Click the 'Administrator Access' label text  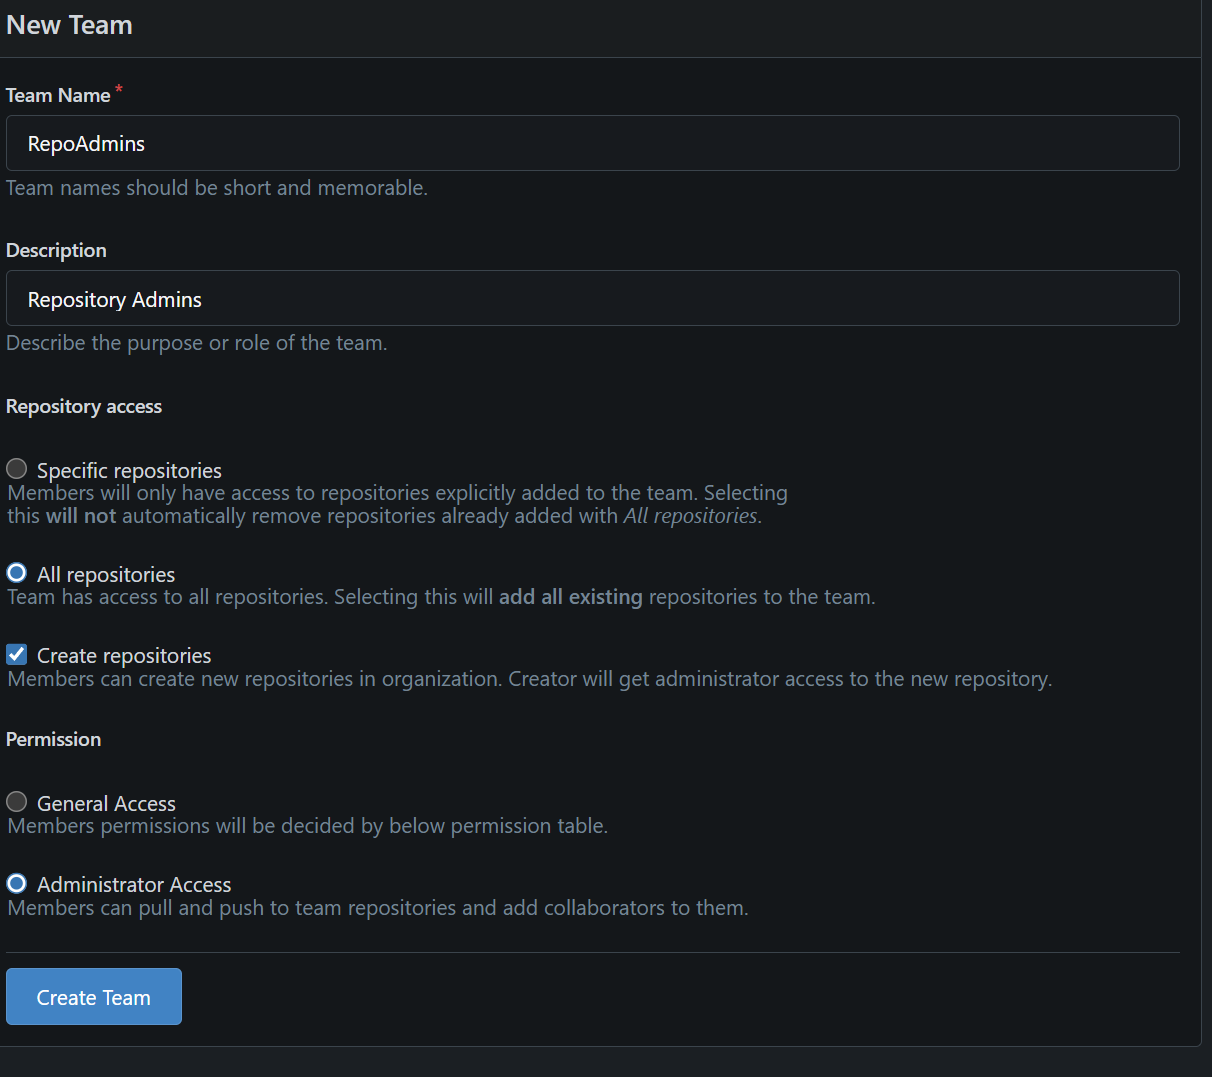[x=134, y=885]
